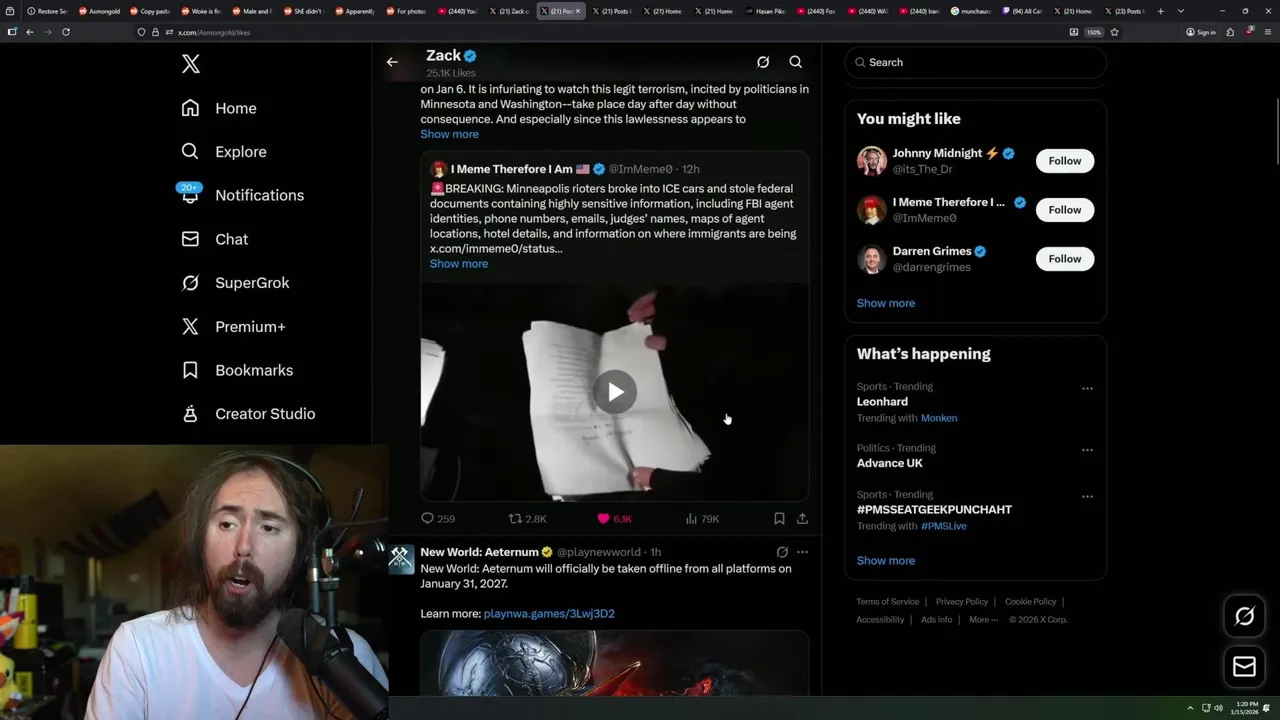Show more of the top post text
Screen dimensions: 1280x720
[x=449, y=134]
